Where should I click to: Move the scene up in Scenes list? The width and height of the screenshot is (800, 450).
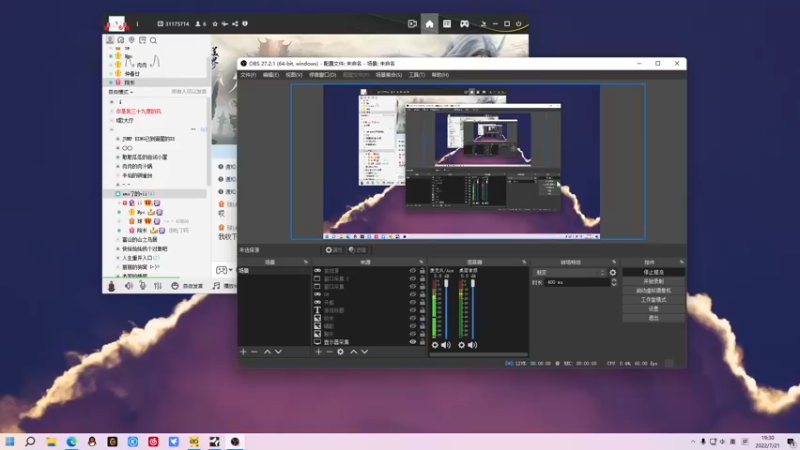(x=267, y=352)
